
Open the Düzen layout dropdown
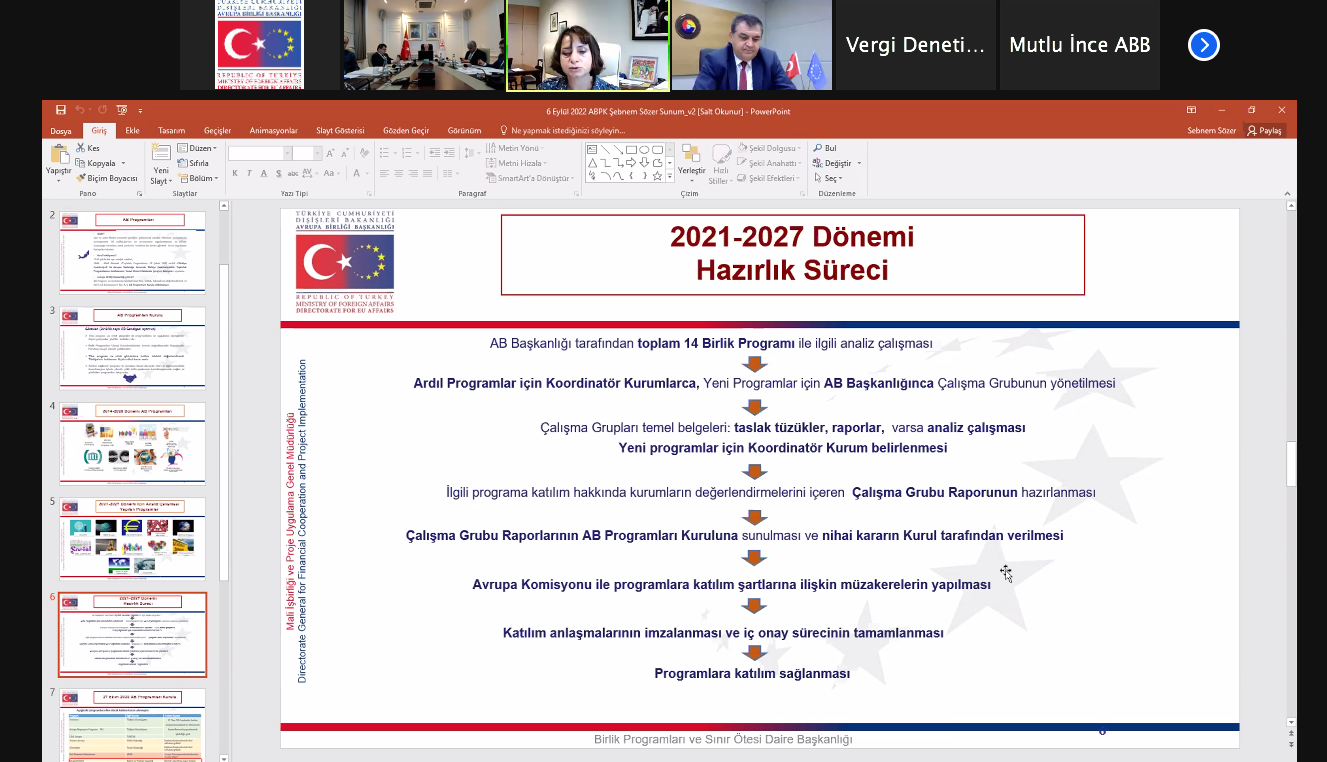[x=197, y=148]
